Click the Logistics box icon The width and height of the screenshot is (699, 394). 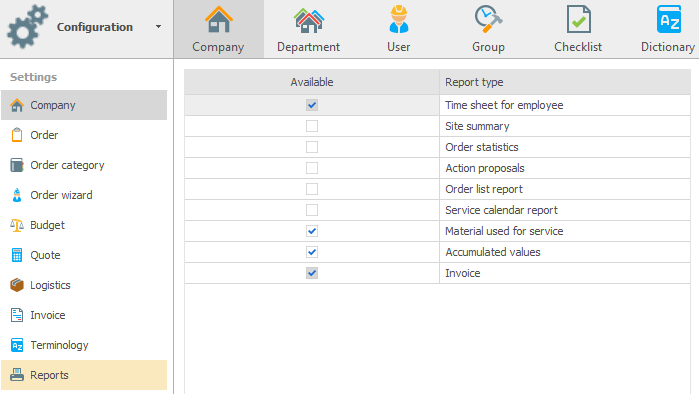tap(17, 285)
